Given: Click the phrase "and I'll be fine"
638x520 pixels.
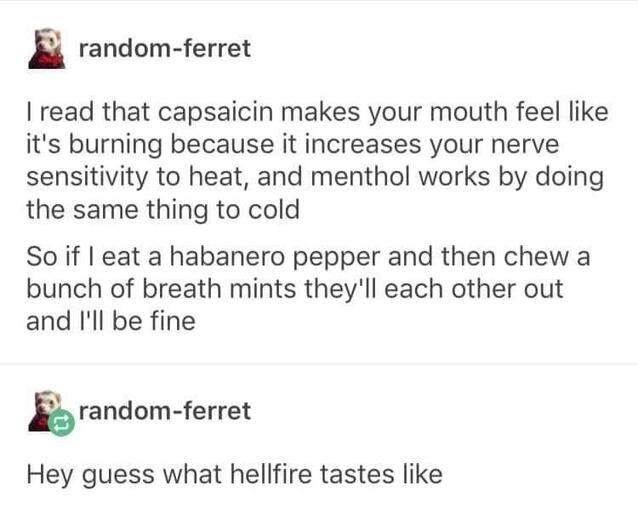Looking at the screenshot, I should pos(110,321).
